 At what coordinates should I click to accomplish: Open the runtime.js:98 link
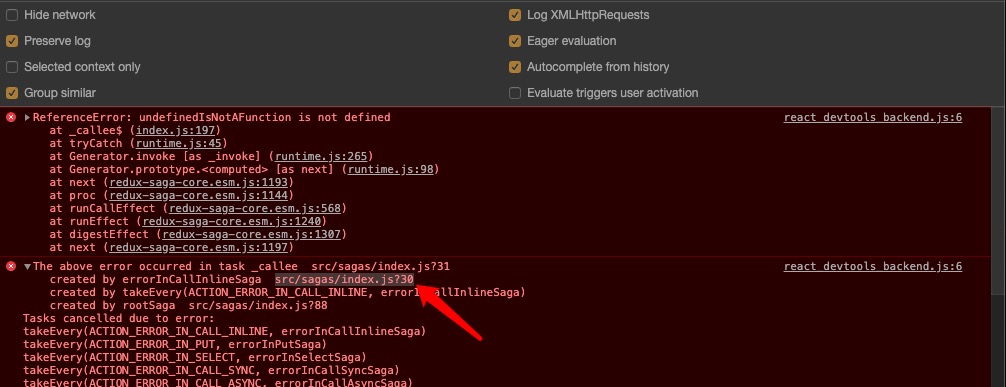pyautogui.click(x=391, y=169)
